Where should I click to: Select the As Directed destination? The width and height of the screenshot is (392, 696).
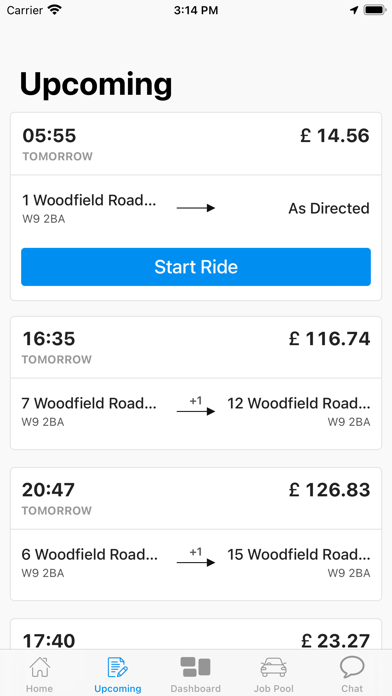329,208
